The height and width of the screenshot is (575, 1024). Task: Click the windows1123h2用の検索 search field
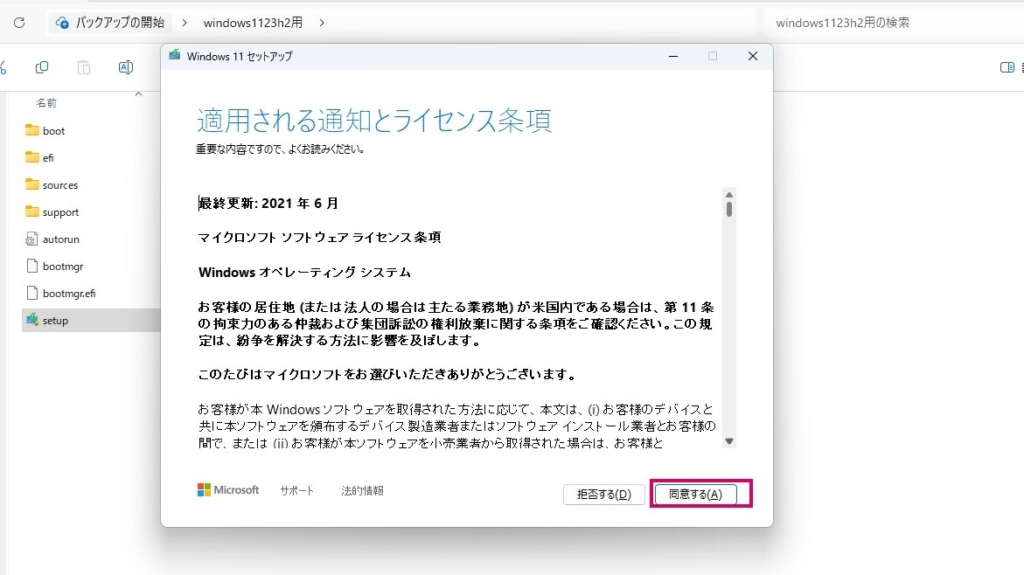(x=893, y=23)
